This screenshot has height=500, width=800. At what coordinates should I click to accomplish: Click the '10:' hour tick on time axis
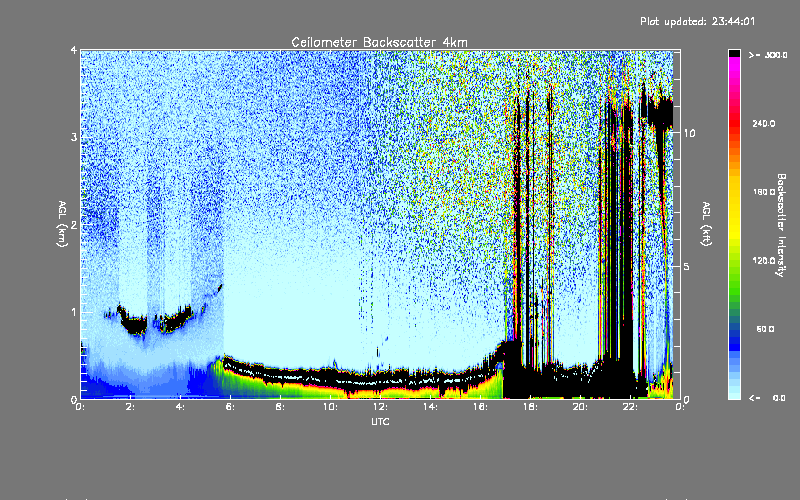330,407
